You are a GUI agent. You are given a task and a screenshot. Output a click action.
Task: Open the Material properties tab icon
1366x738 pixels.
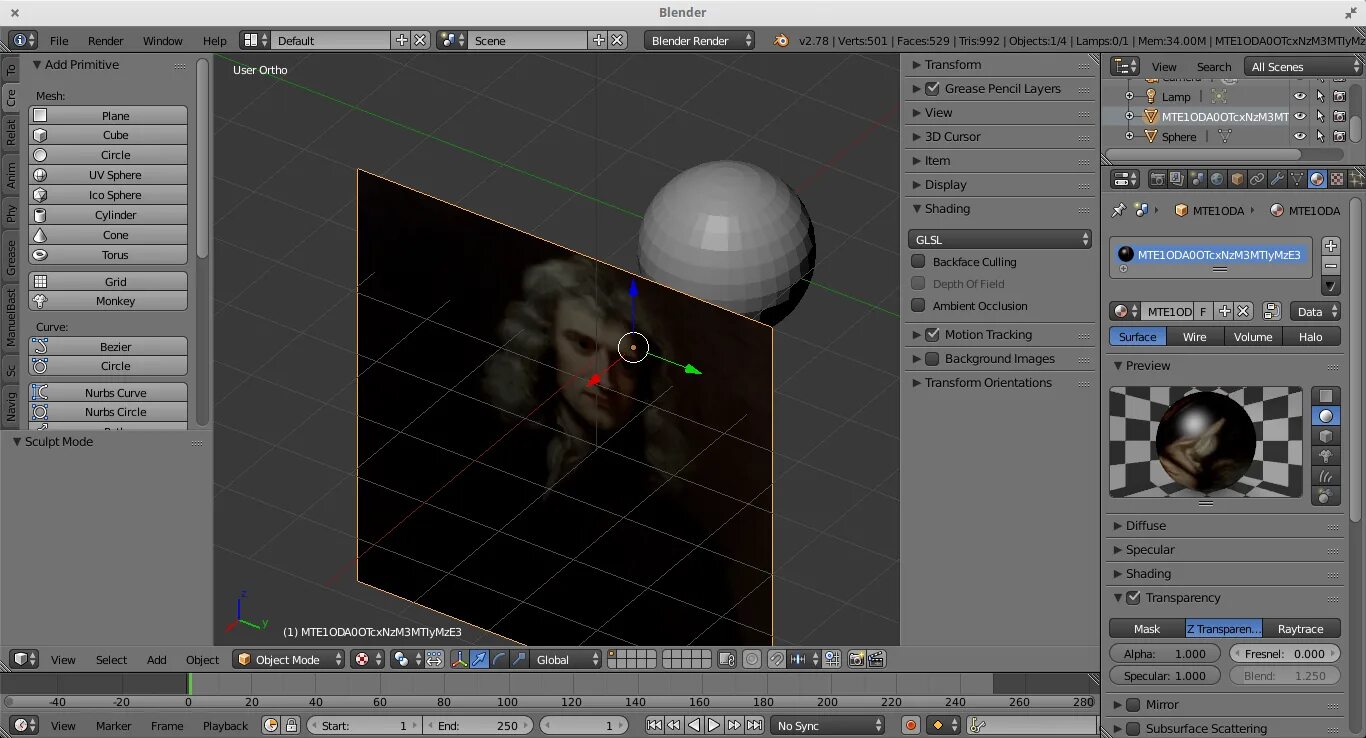pyautogui.click(x=1317, y=179)
